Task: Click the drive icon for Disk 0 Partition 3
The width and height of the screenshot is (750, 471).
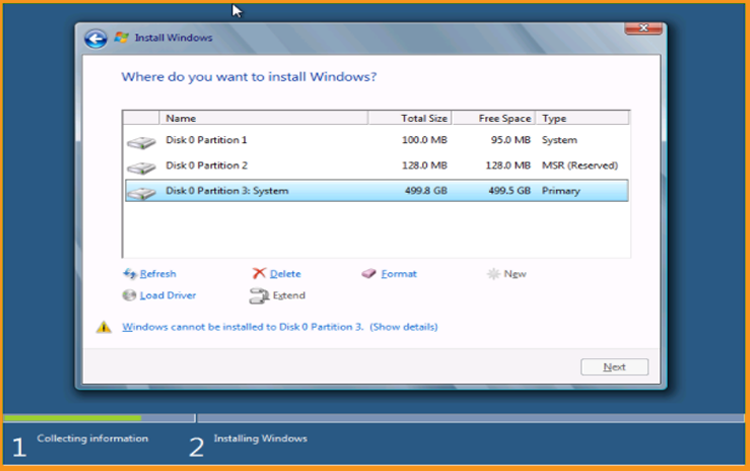Action: [x=142, y=193]
